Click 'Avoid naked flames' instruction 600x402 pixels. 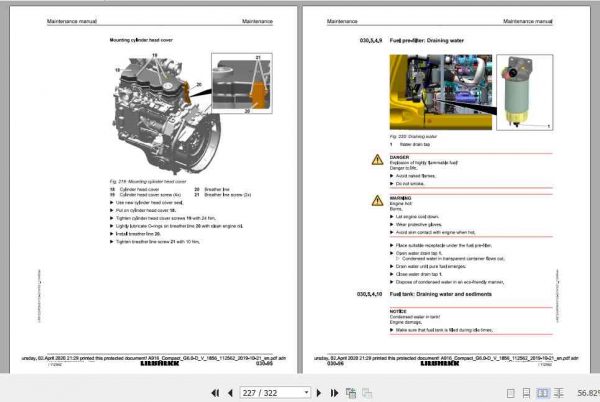(x=416, y=176)
